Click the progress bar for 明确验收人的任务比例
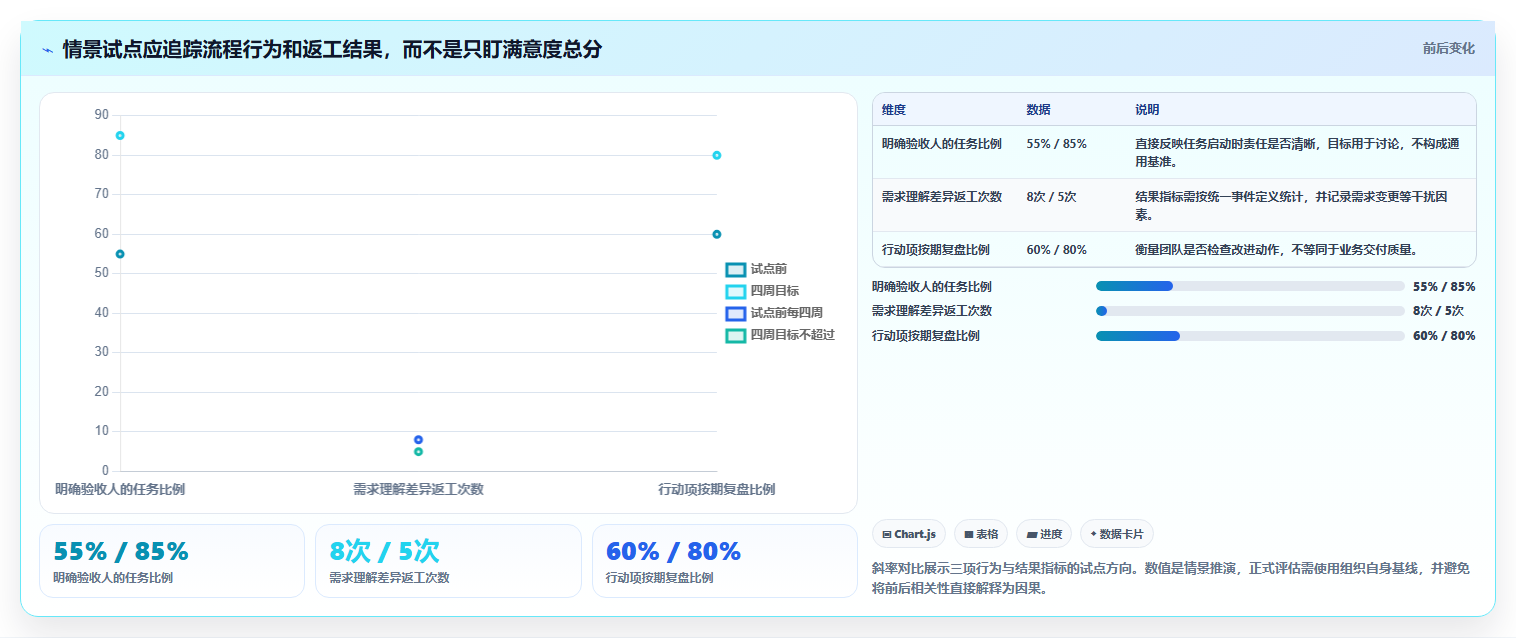Image resolution: width=1516 pixels, height=638 pixels. click(1250, 286)
